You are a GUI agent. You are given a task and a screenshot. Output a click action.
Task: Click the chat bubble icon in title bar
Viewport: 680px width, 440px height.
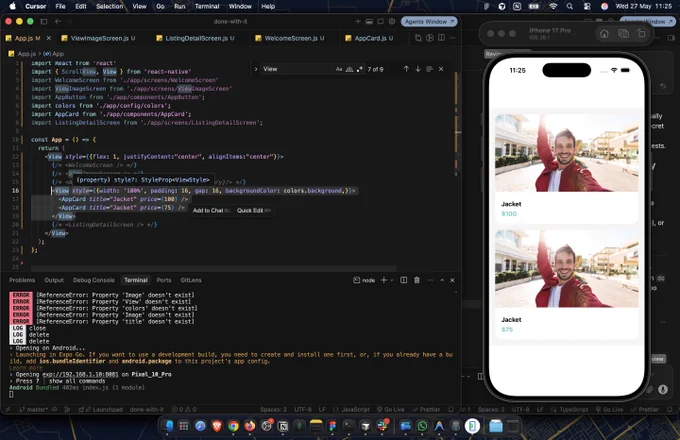[x=380, y=21]
